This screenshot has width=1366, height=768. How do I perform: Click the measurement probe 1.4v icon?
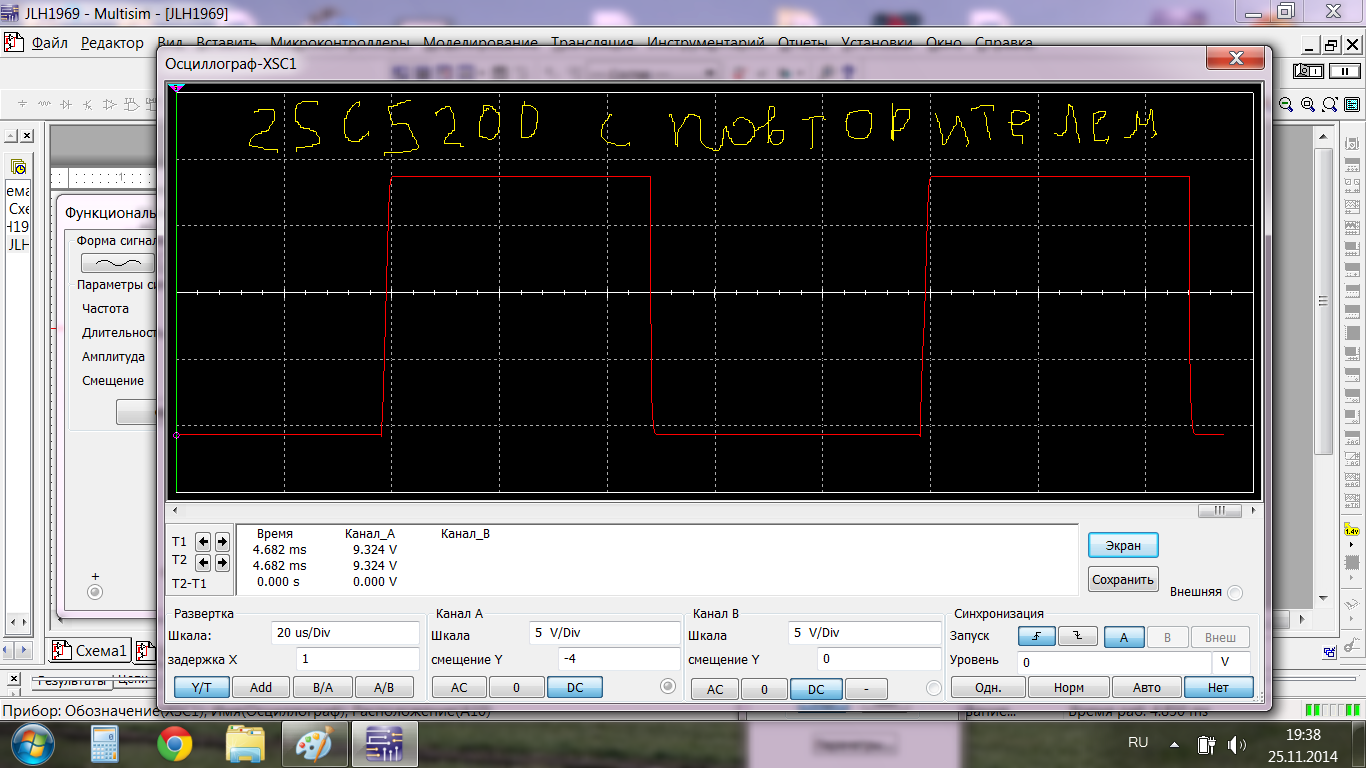coord(1352,531)
